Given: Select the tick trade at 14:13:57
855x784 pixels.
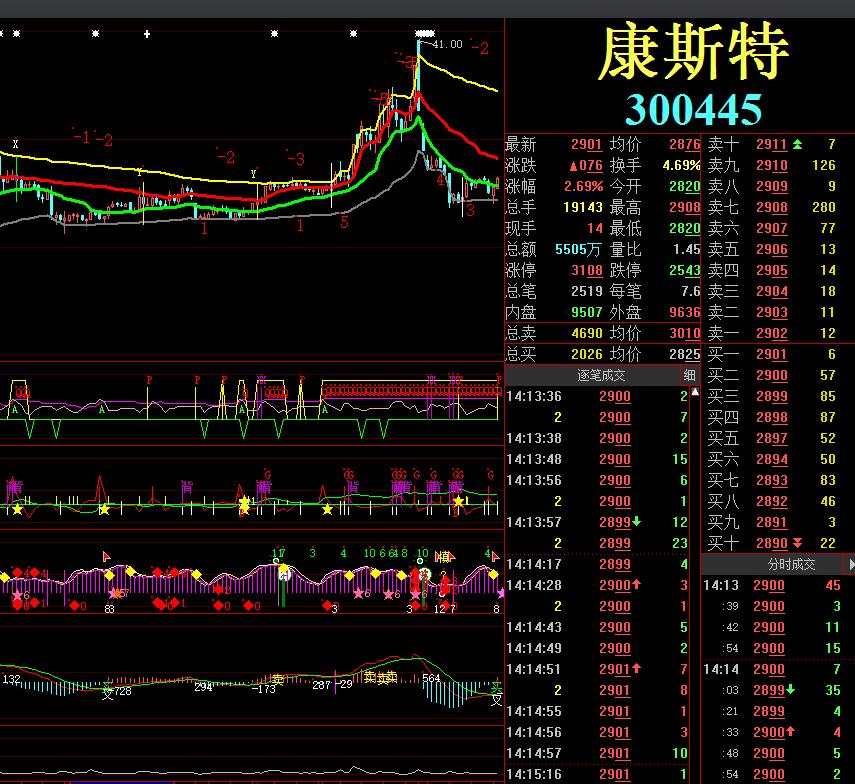Looking at the screenshot, I should point(597,522).
